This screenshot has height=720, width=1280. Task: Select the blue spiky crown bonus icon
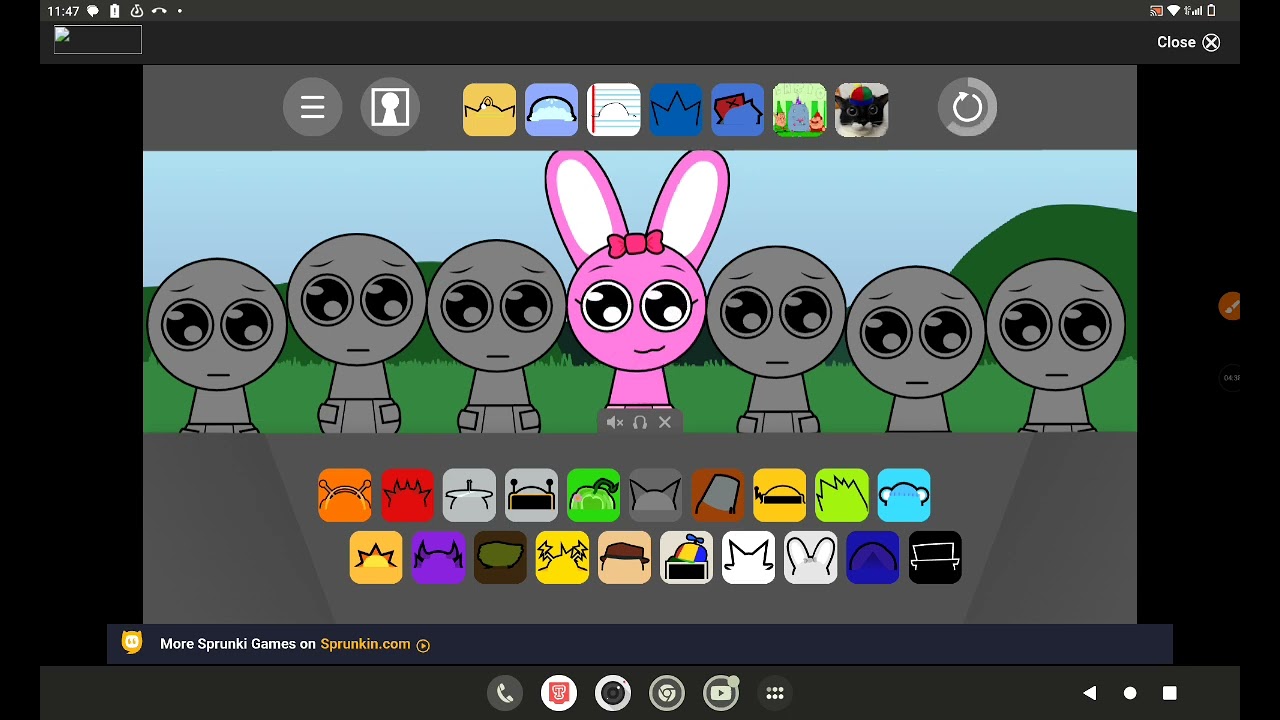675,110
